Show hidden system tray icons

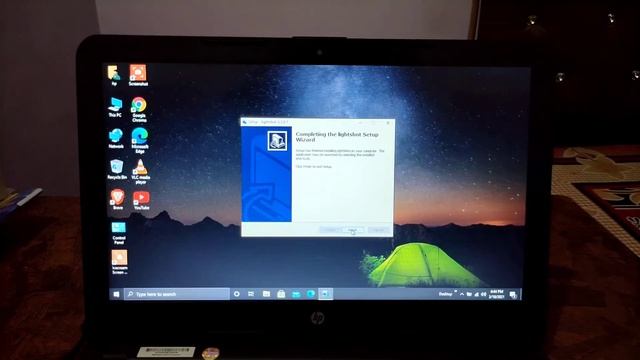coord(462,294)
